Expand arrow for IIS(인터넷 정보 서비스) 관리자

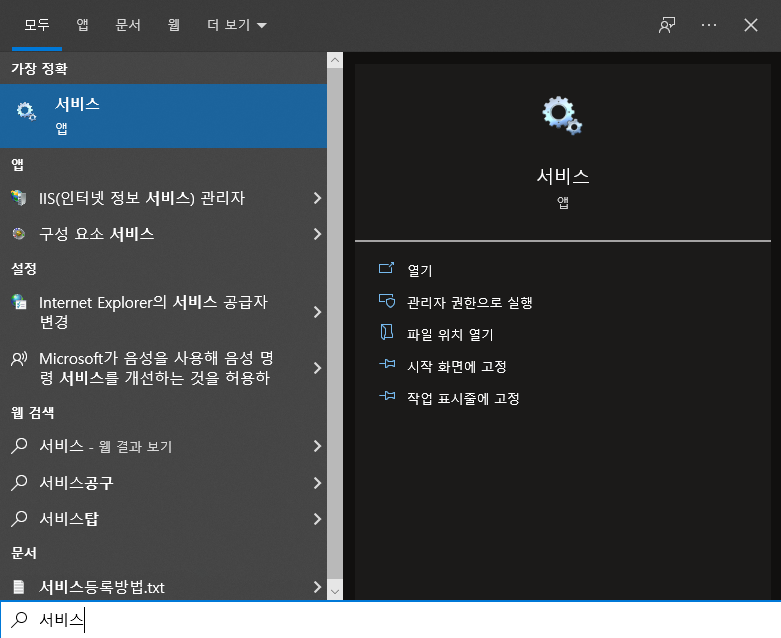[317, 198]
